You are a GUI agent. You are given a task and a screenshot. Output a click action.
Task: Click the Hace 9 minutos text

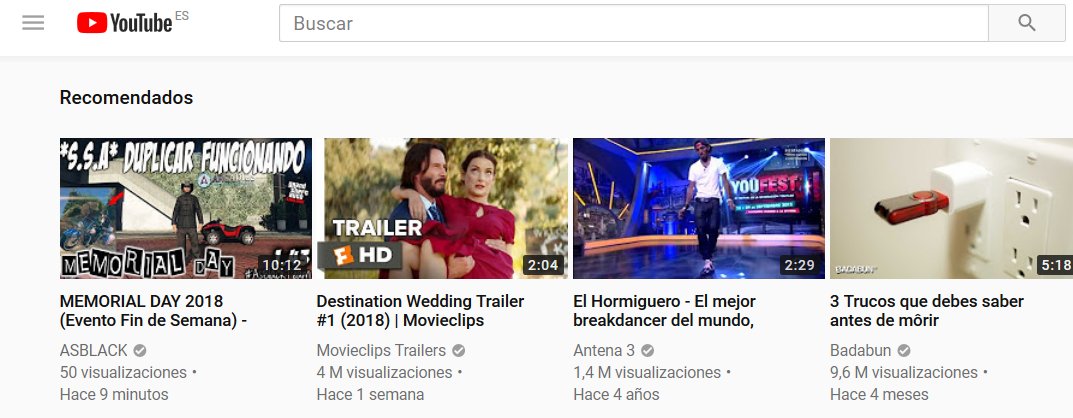114,395
